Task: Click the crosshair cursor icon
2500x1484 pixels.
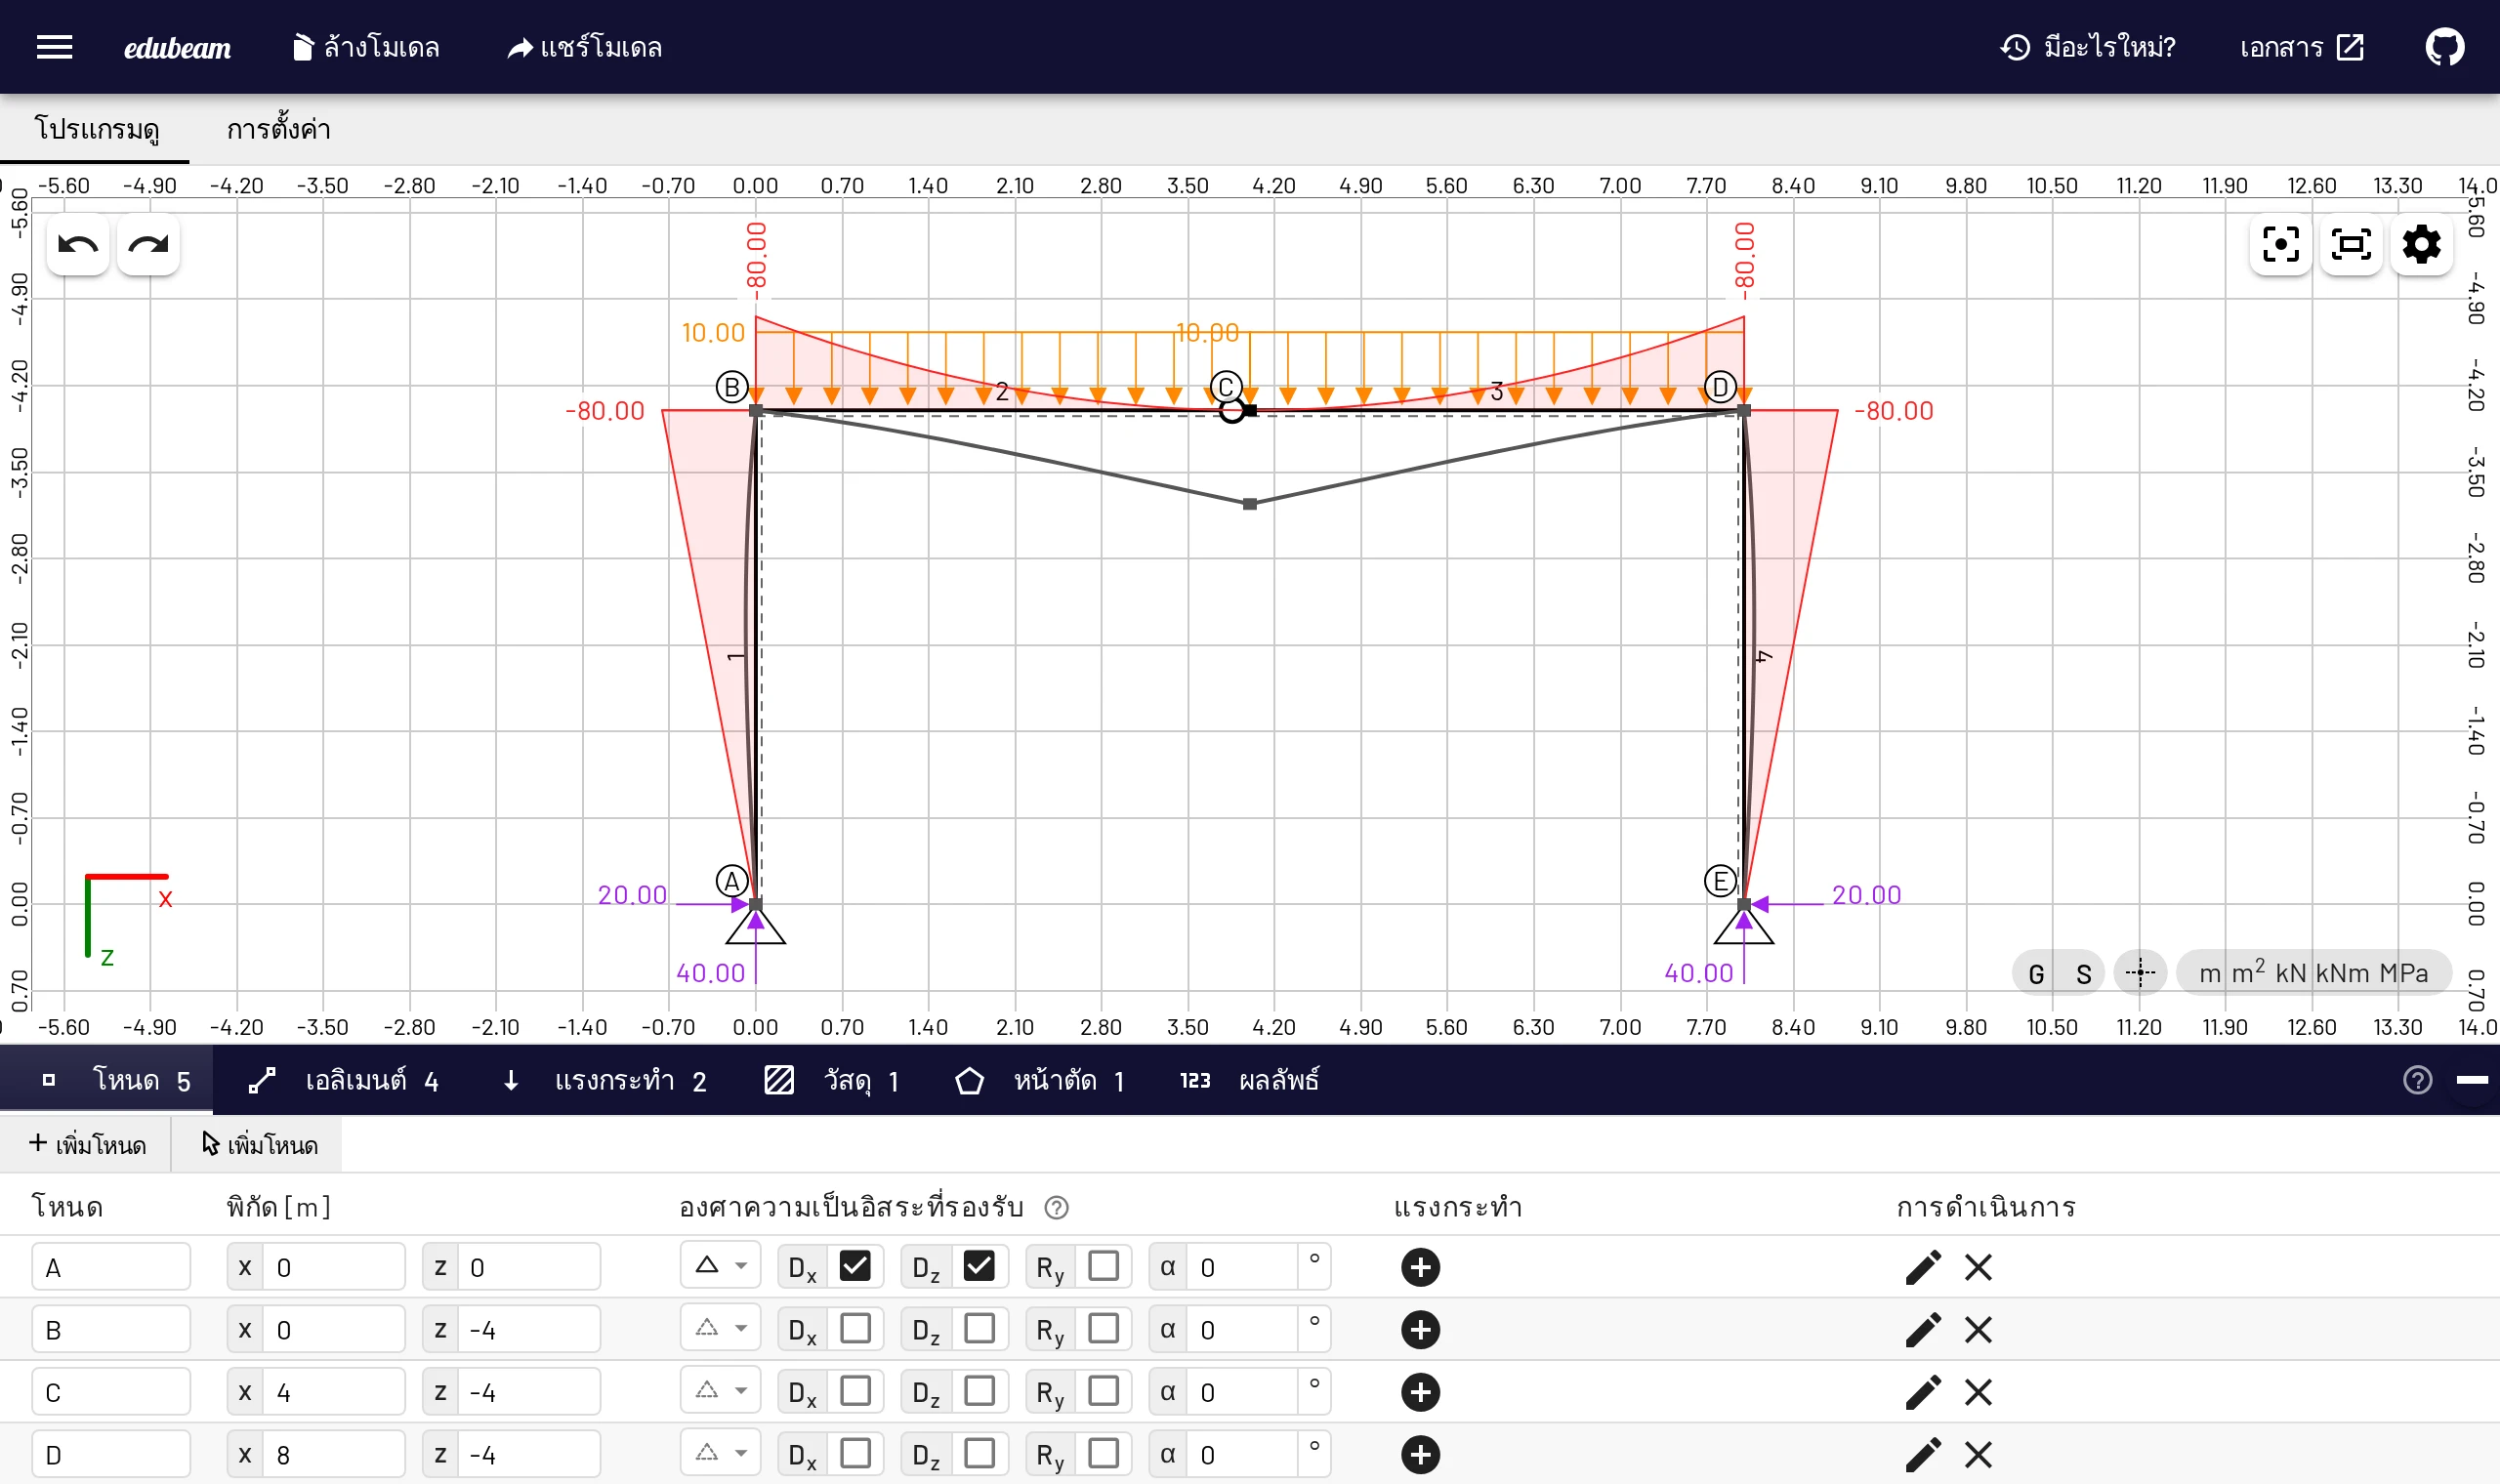Action: point(2140,973)
